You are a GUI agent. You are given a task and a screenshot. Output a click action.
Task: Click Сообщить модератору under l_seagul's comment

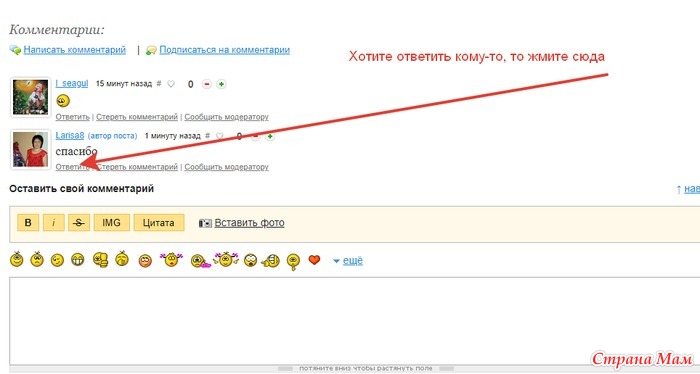(226, 117)
